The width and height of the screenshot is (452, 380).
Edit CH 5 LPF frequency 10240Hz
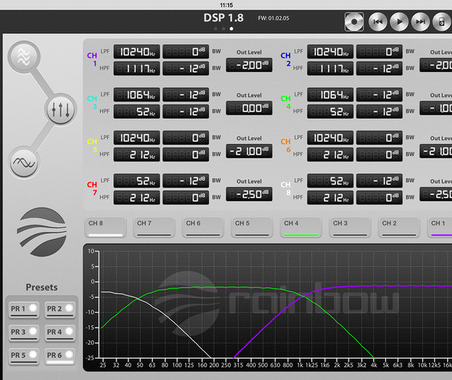(137, 138)
